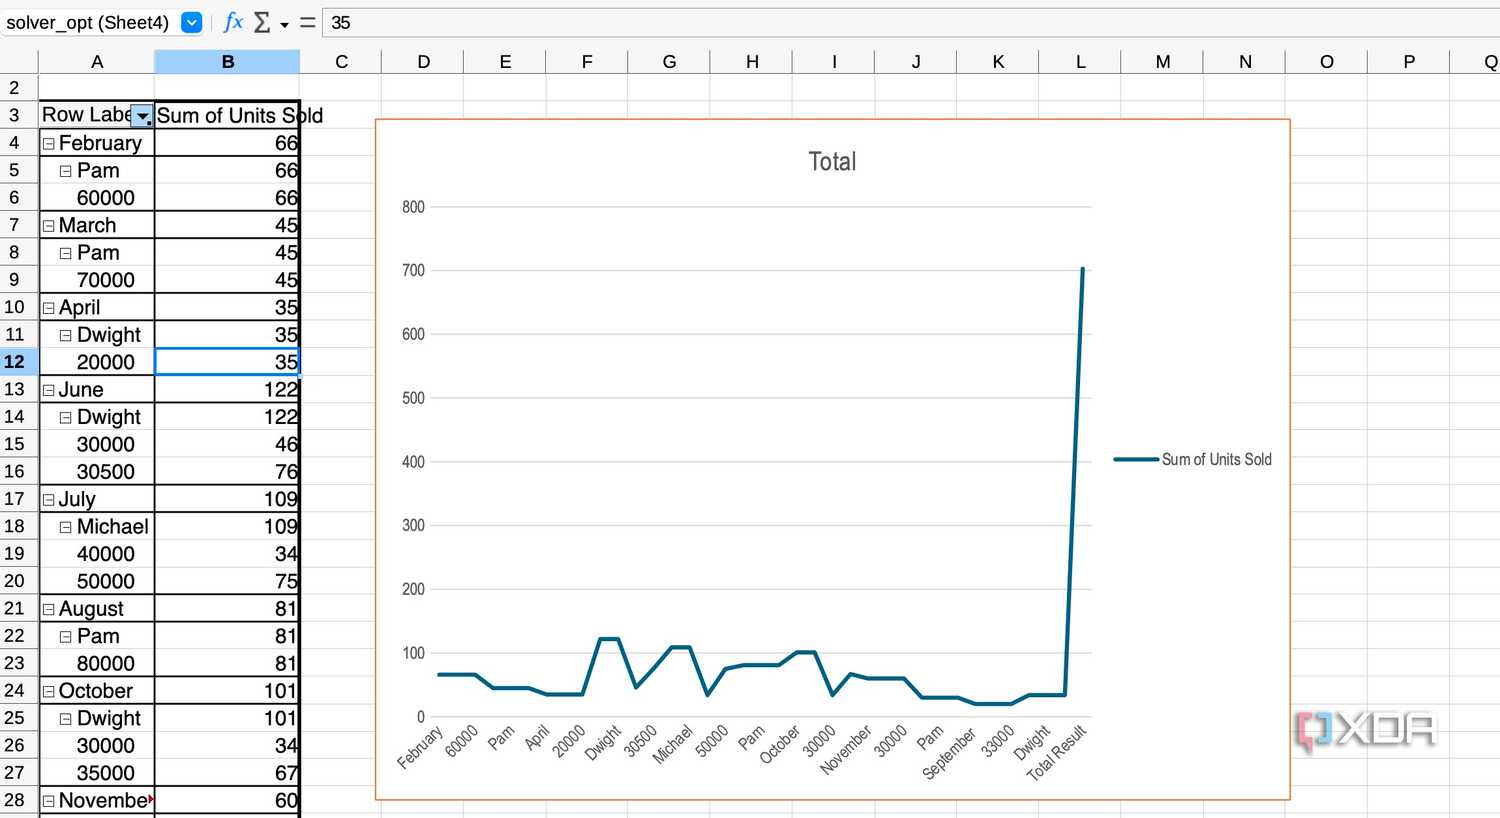Open the Name Box dropdown arrow
Viewport: 1500px width, 818px height.
point(192,22)
